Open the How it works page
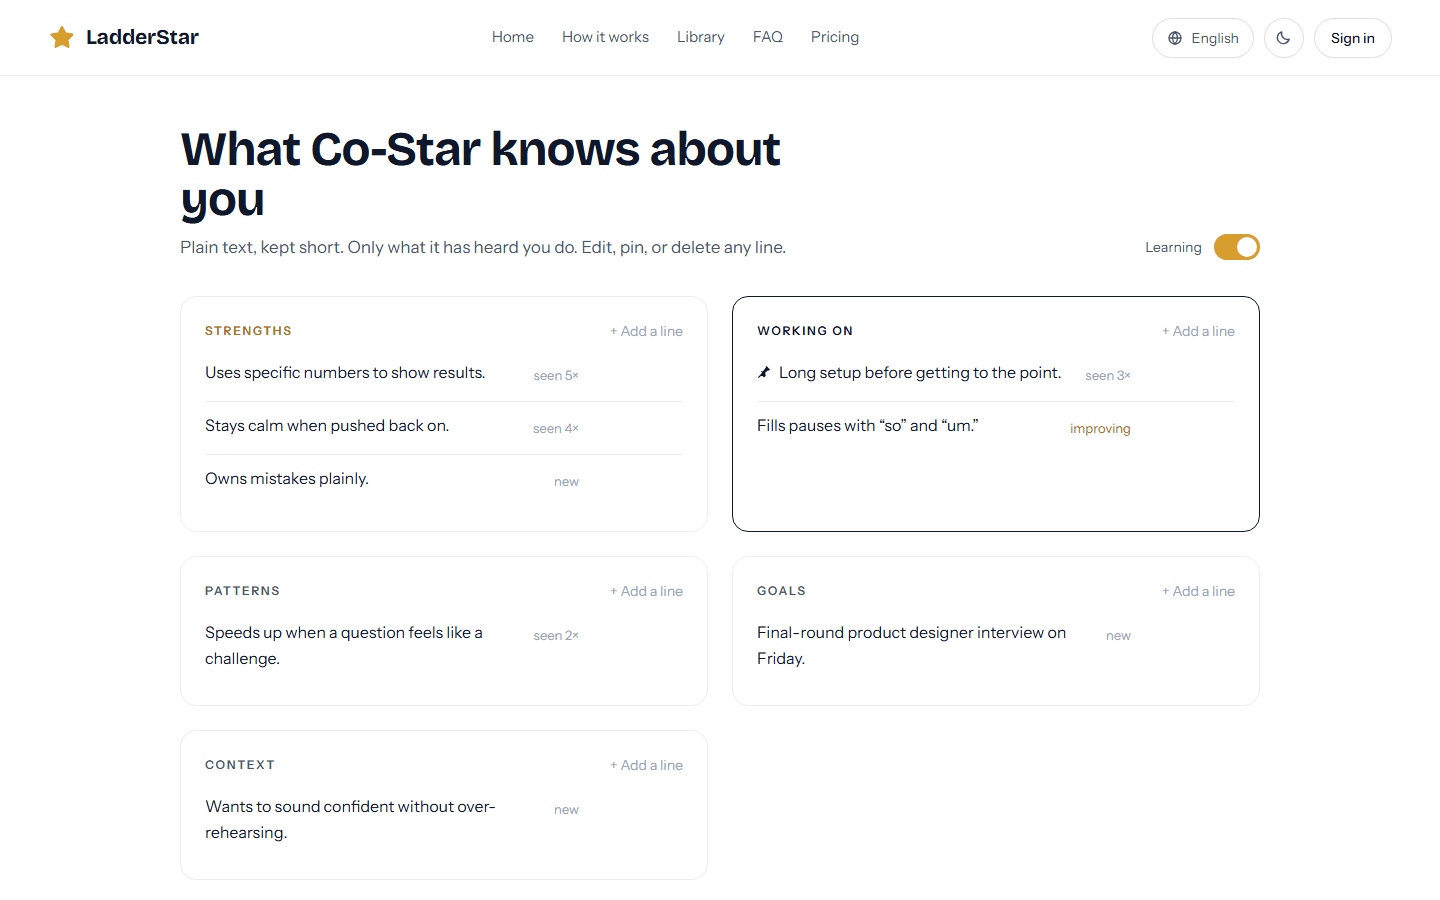The width and height of the screenshot is (1440, 900). point(605,37)
